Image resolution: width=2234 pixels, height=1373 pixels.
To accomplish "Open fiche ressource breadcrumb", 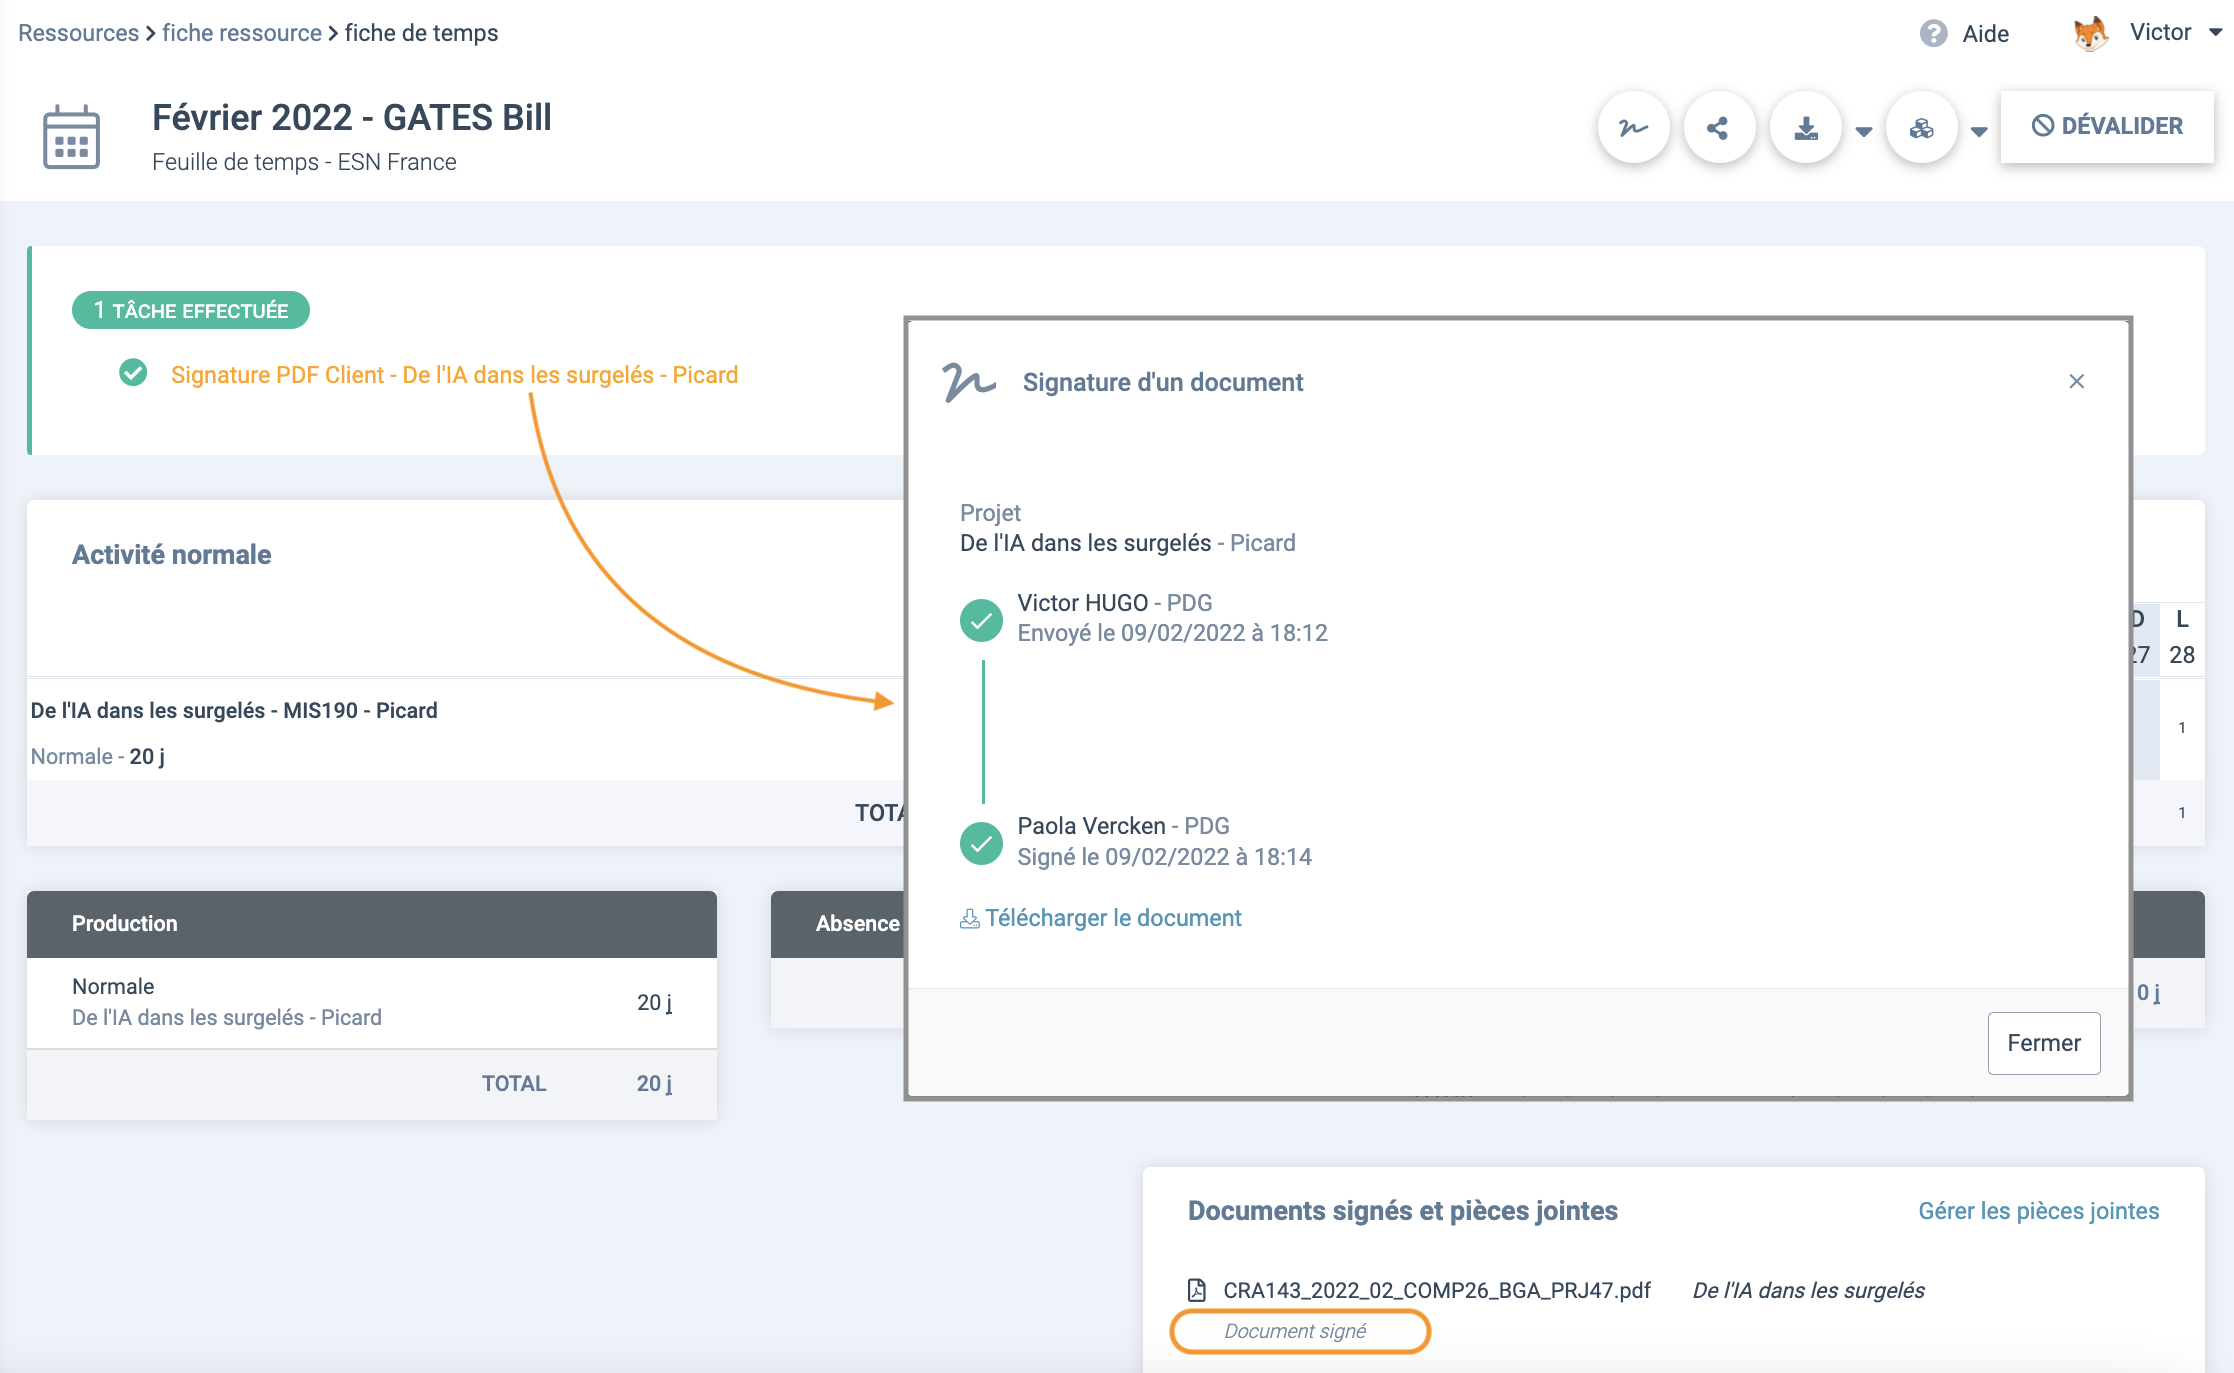I will [242, 33].
